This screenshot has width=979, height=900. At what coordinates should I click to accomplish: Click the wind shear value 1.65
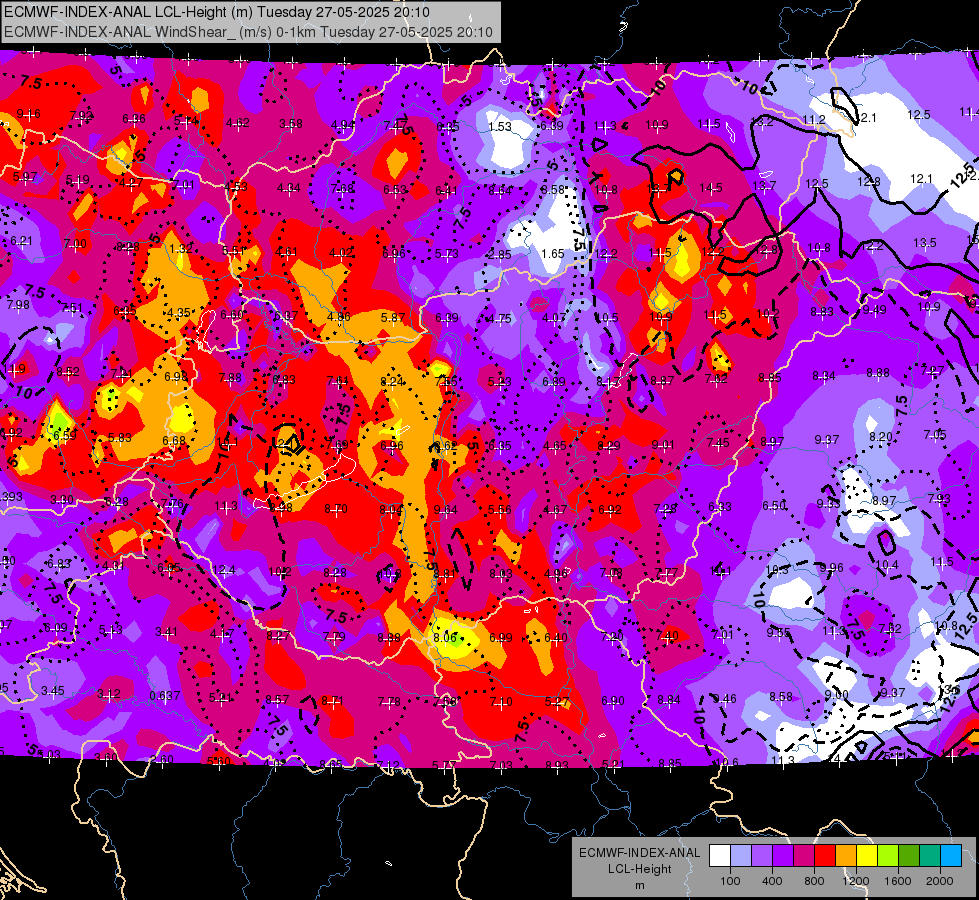pos(553,254)
